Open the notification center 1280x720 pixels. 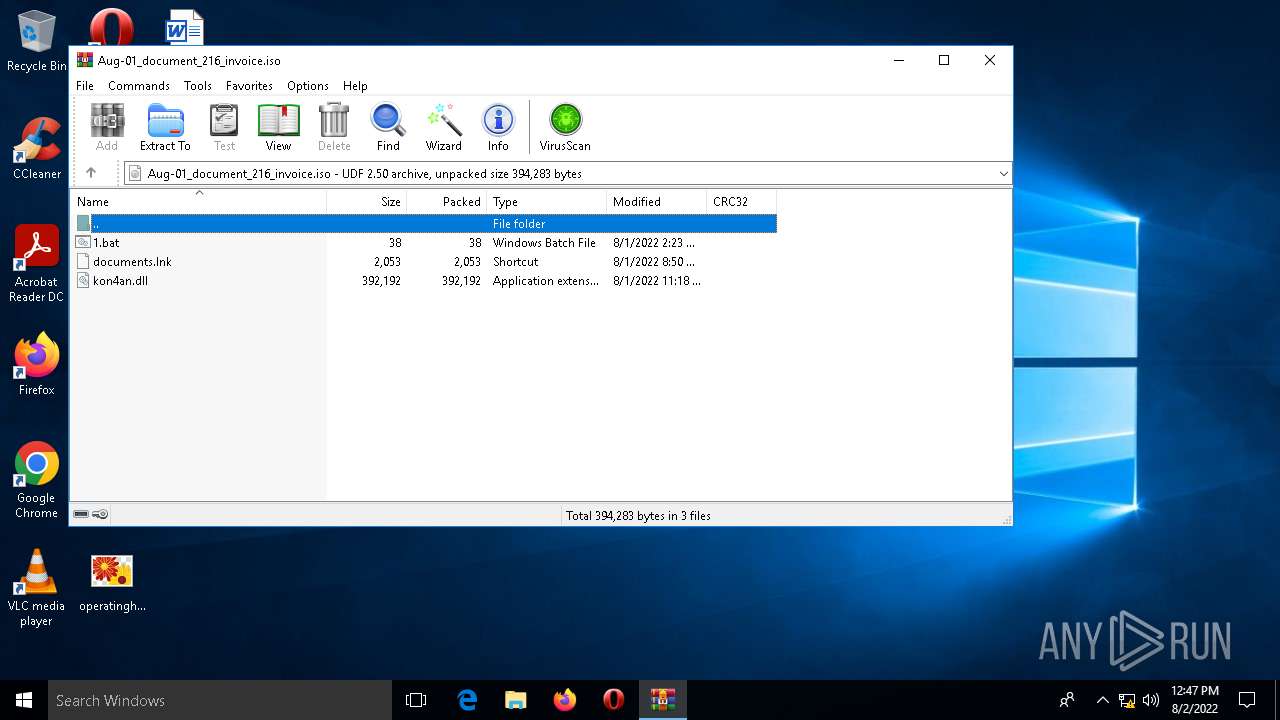[1247, 700]
